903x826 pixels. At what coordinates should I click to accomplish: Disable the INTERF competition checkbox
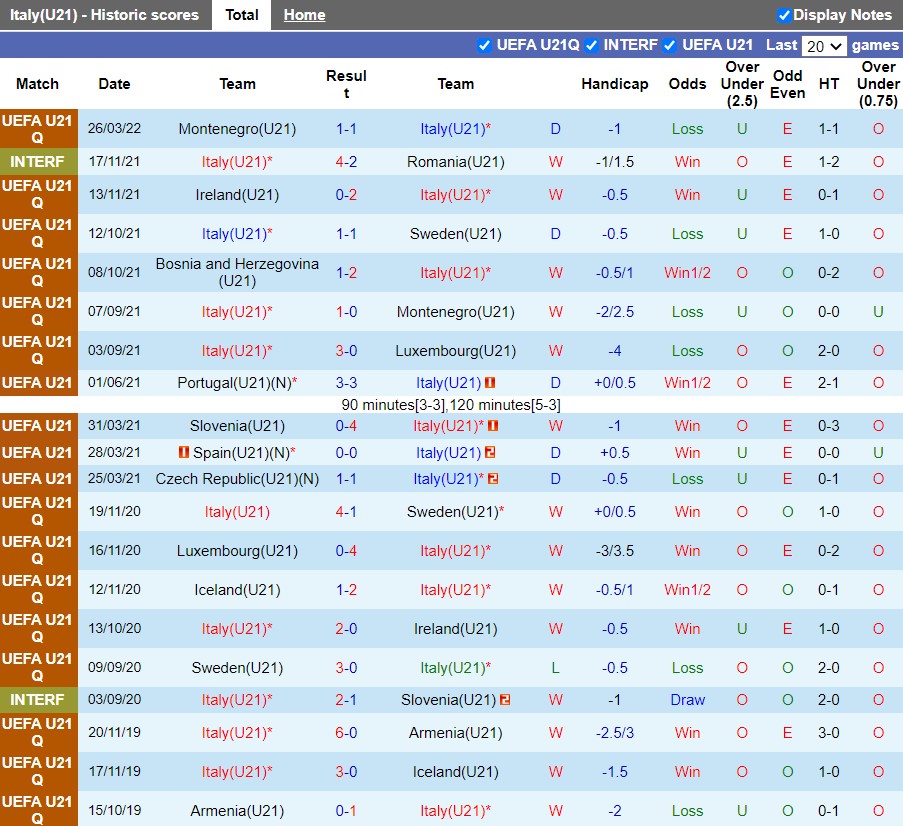[x=592, y=45]
